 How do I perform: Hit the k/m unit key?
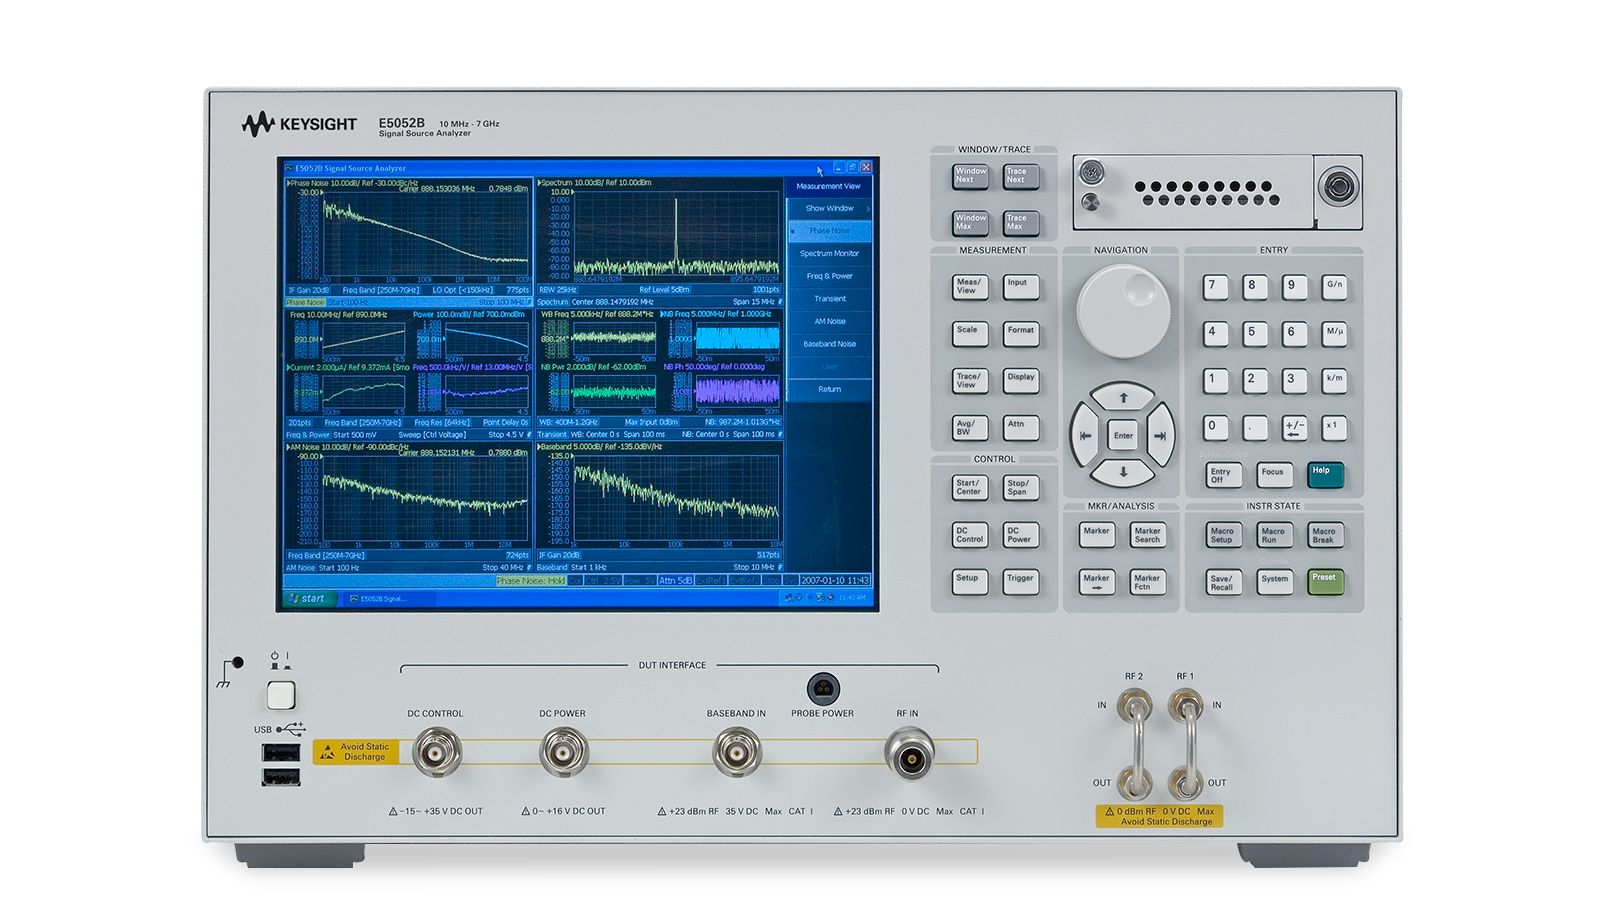1334,380
